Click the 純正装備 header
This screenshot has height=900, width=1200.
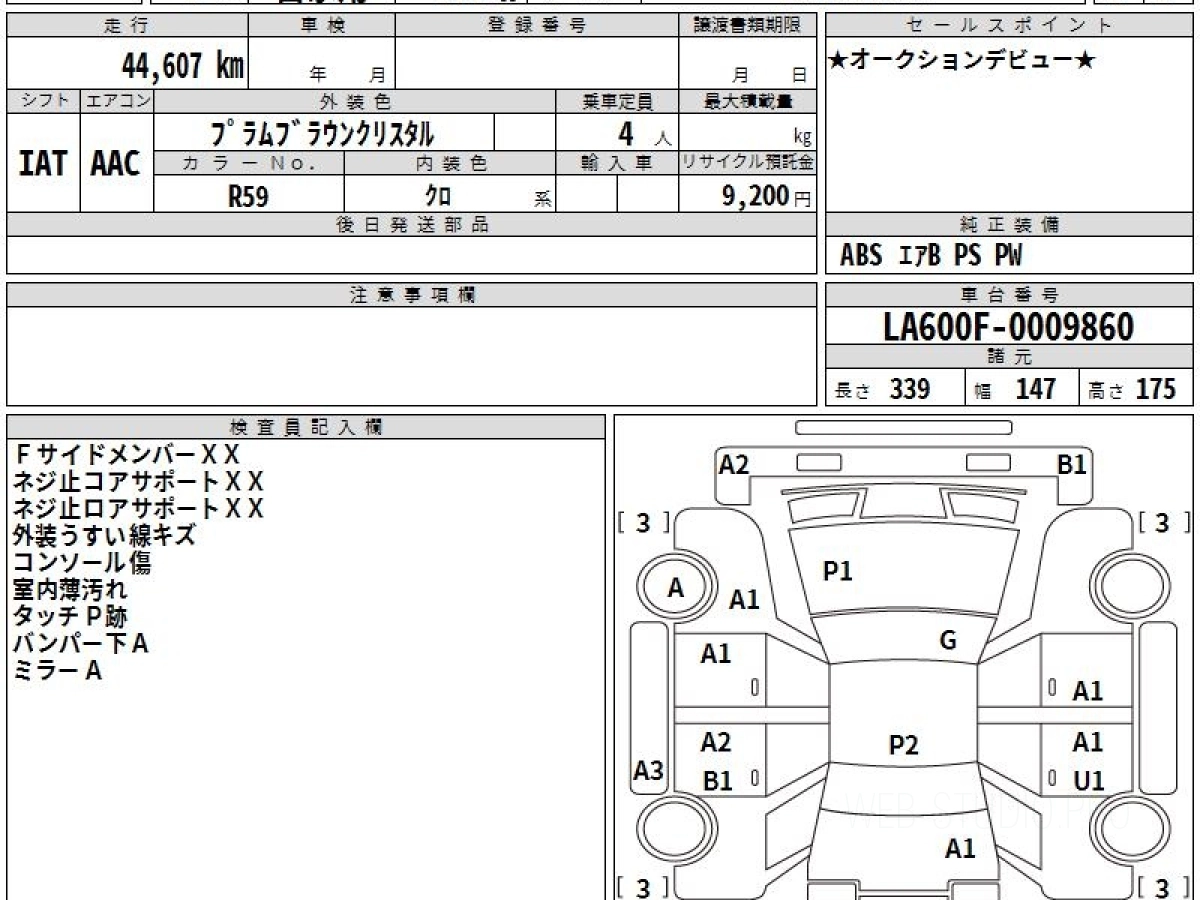click(x=1010, y=225)
